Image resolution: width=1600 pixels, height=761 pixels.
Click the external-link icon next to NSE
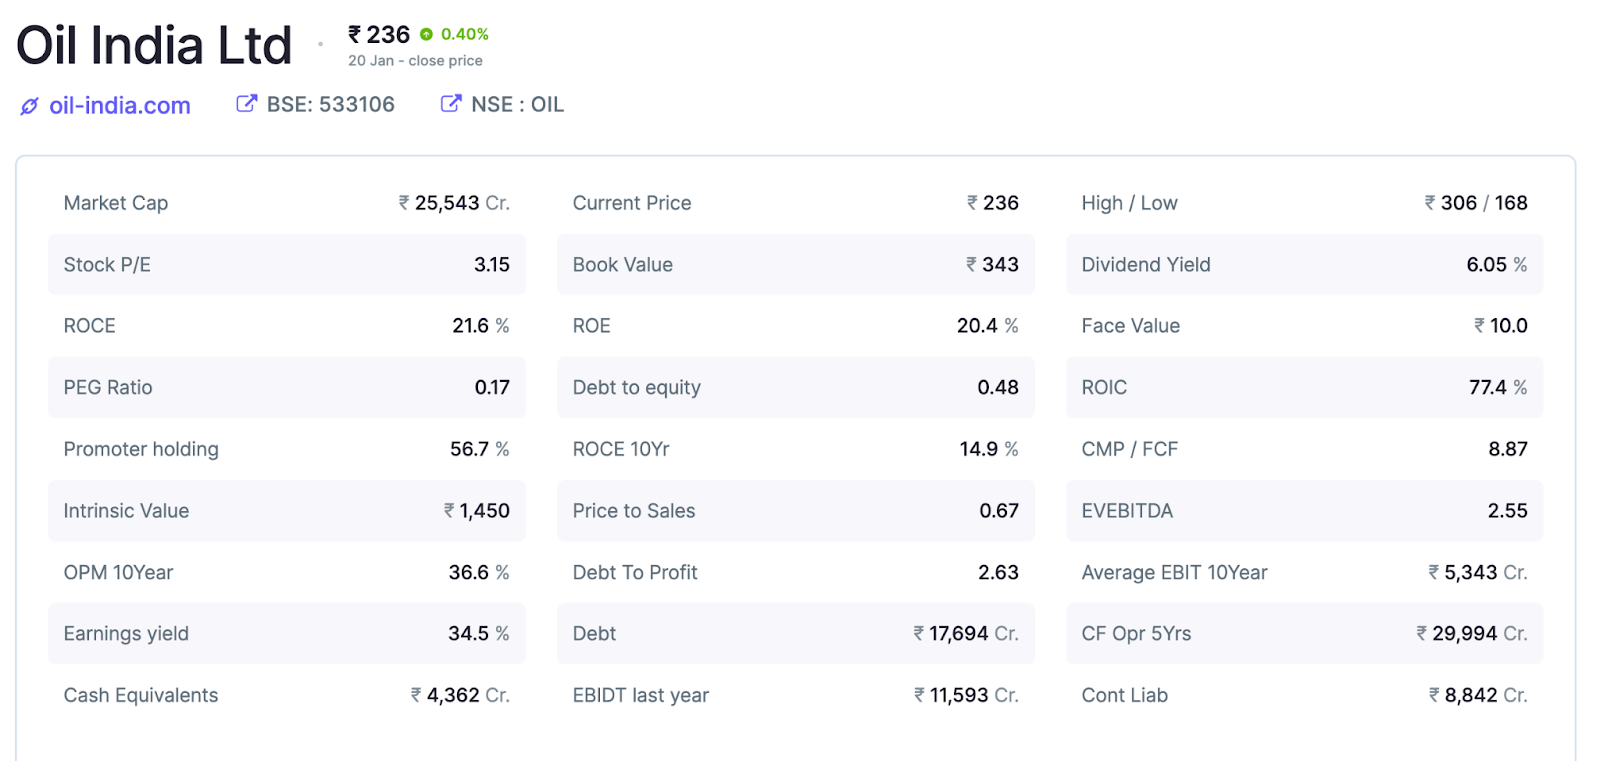coord(451,103)
